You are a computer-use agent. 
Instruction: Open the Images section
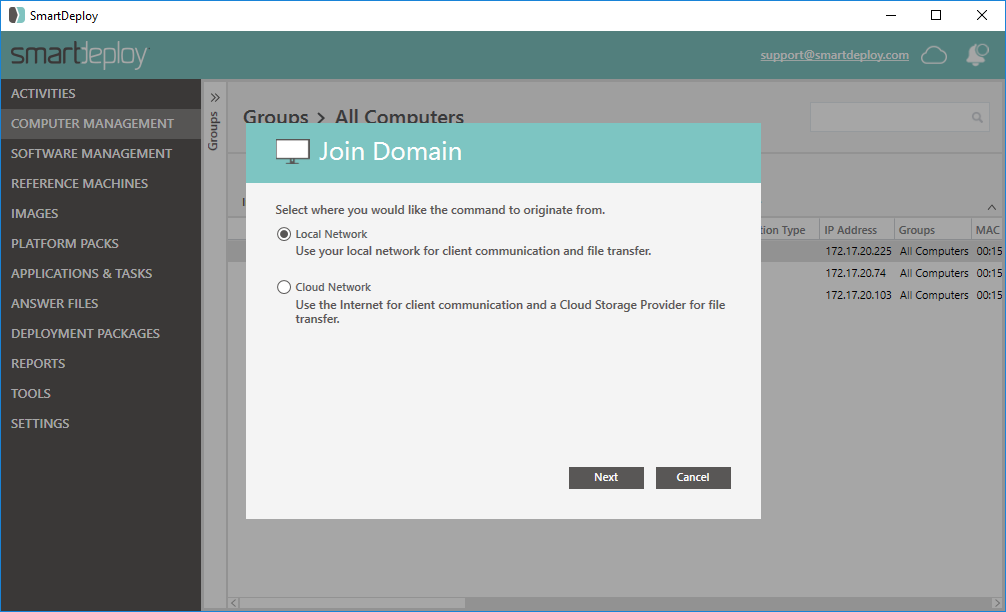tap(101, 214)
